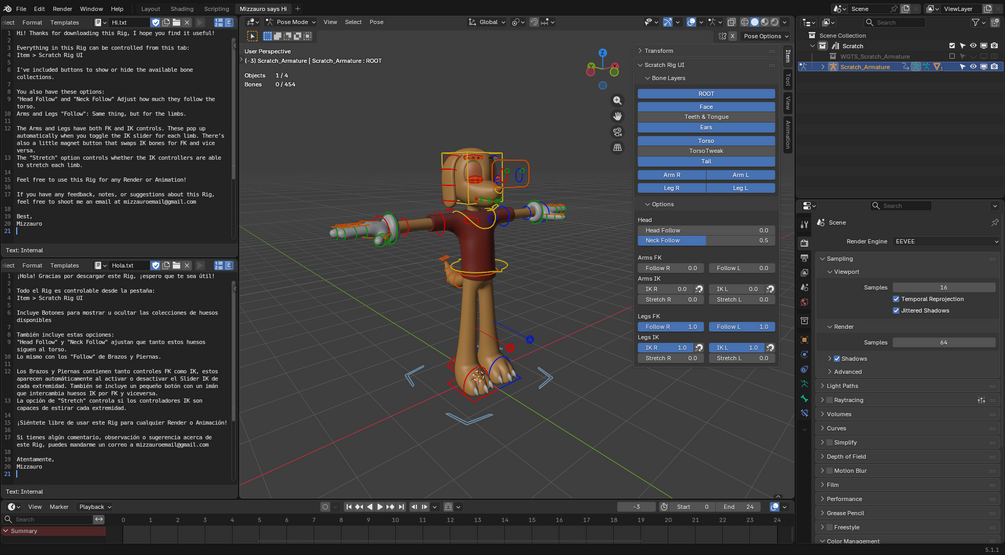Hide Scratch_Armature in the outliner viewport
1005x555 pixels.
[973, 67]
